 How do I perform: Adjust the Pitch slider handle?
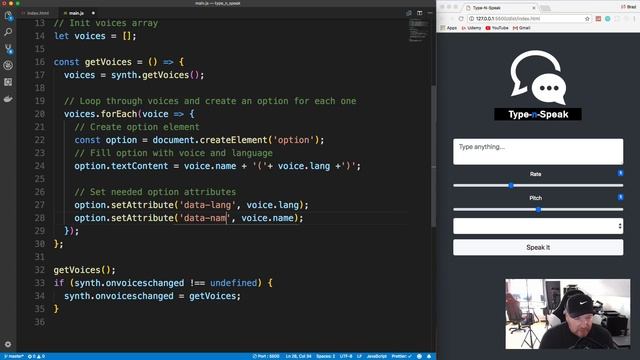pos(538,209)
